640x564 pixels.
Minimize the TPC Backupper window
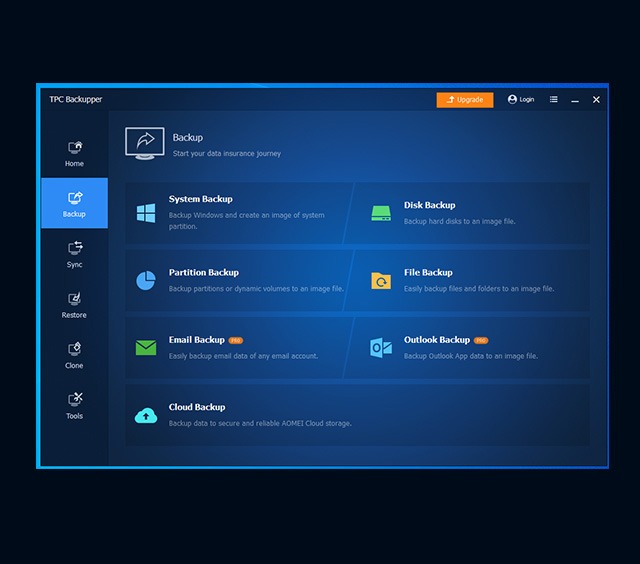575,100
